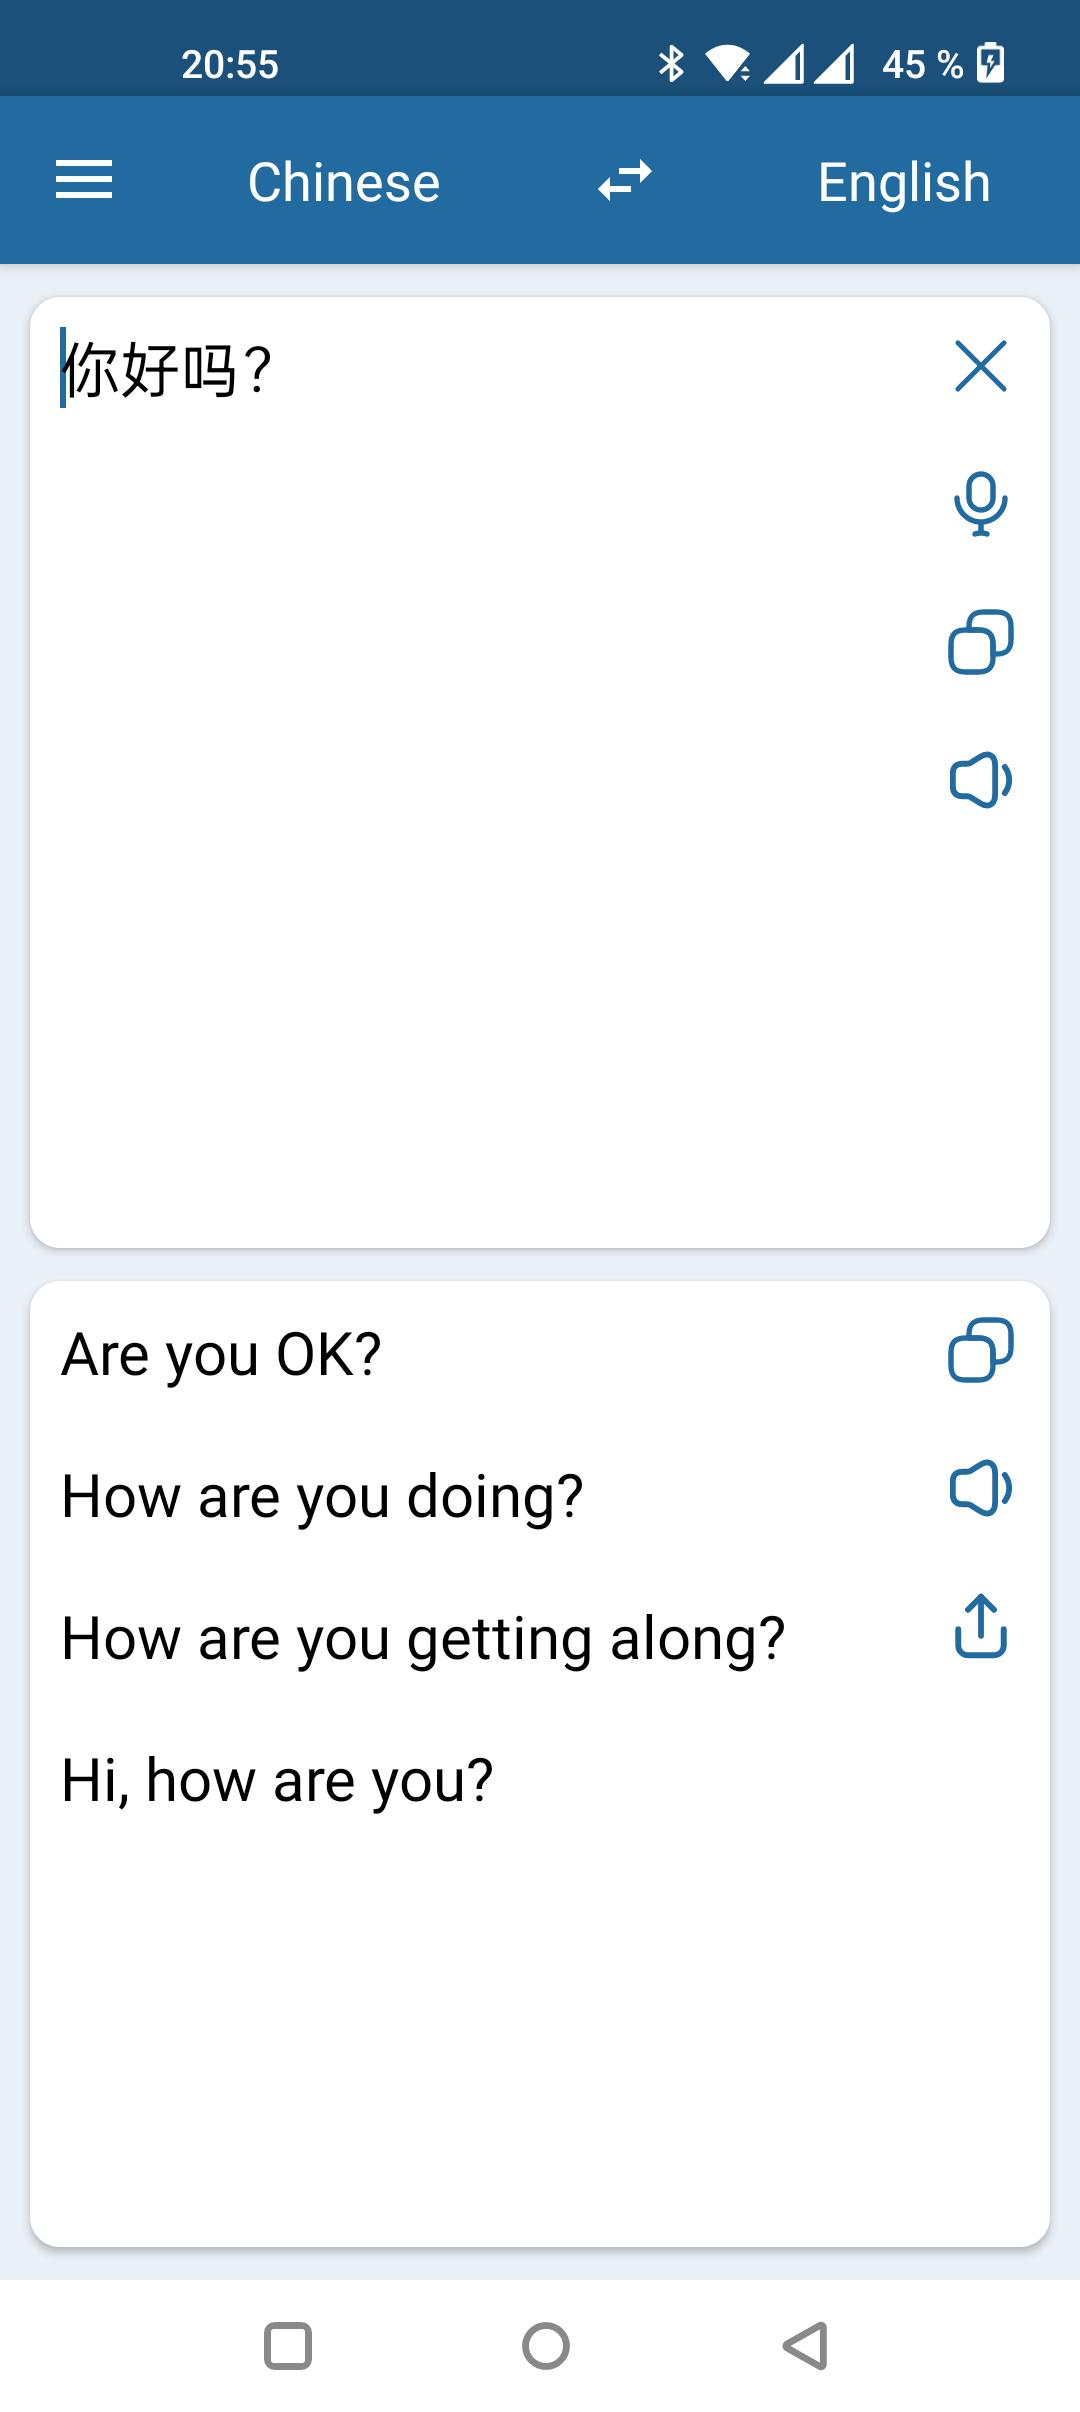Tap "How are you getting along?"
This screenshot has width=1080, height=2412.
(423, 1640)
